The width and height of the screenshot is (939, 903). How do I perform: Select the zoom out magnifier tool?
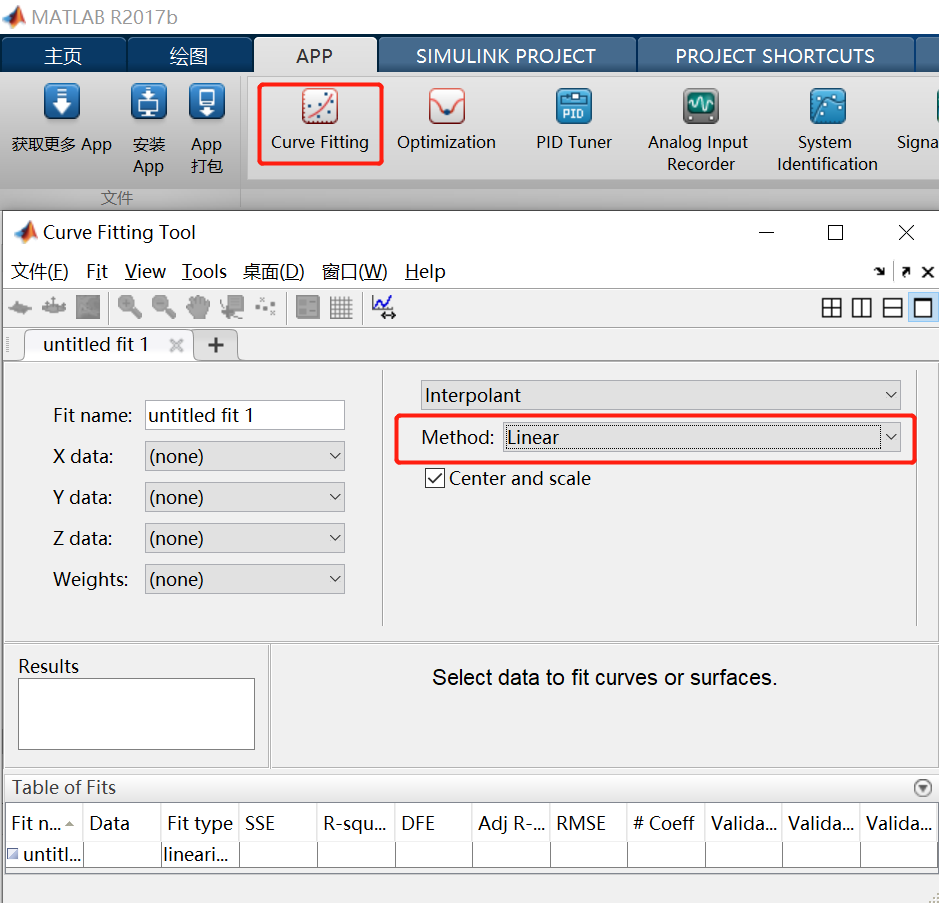coord(163,307)
